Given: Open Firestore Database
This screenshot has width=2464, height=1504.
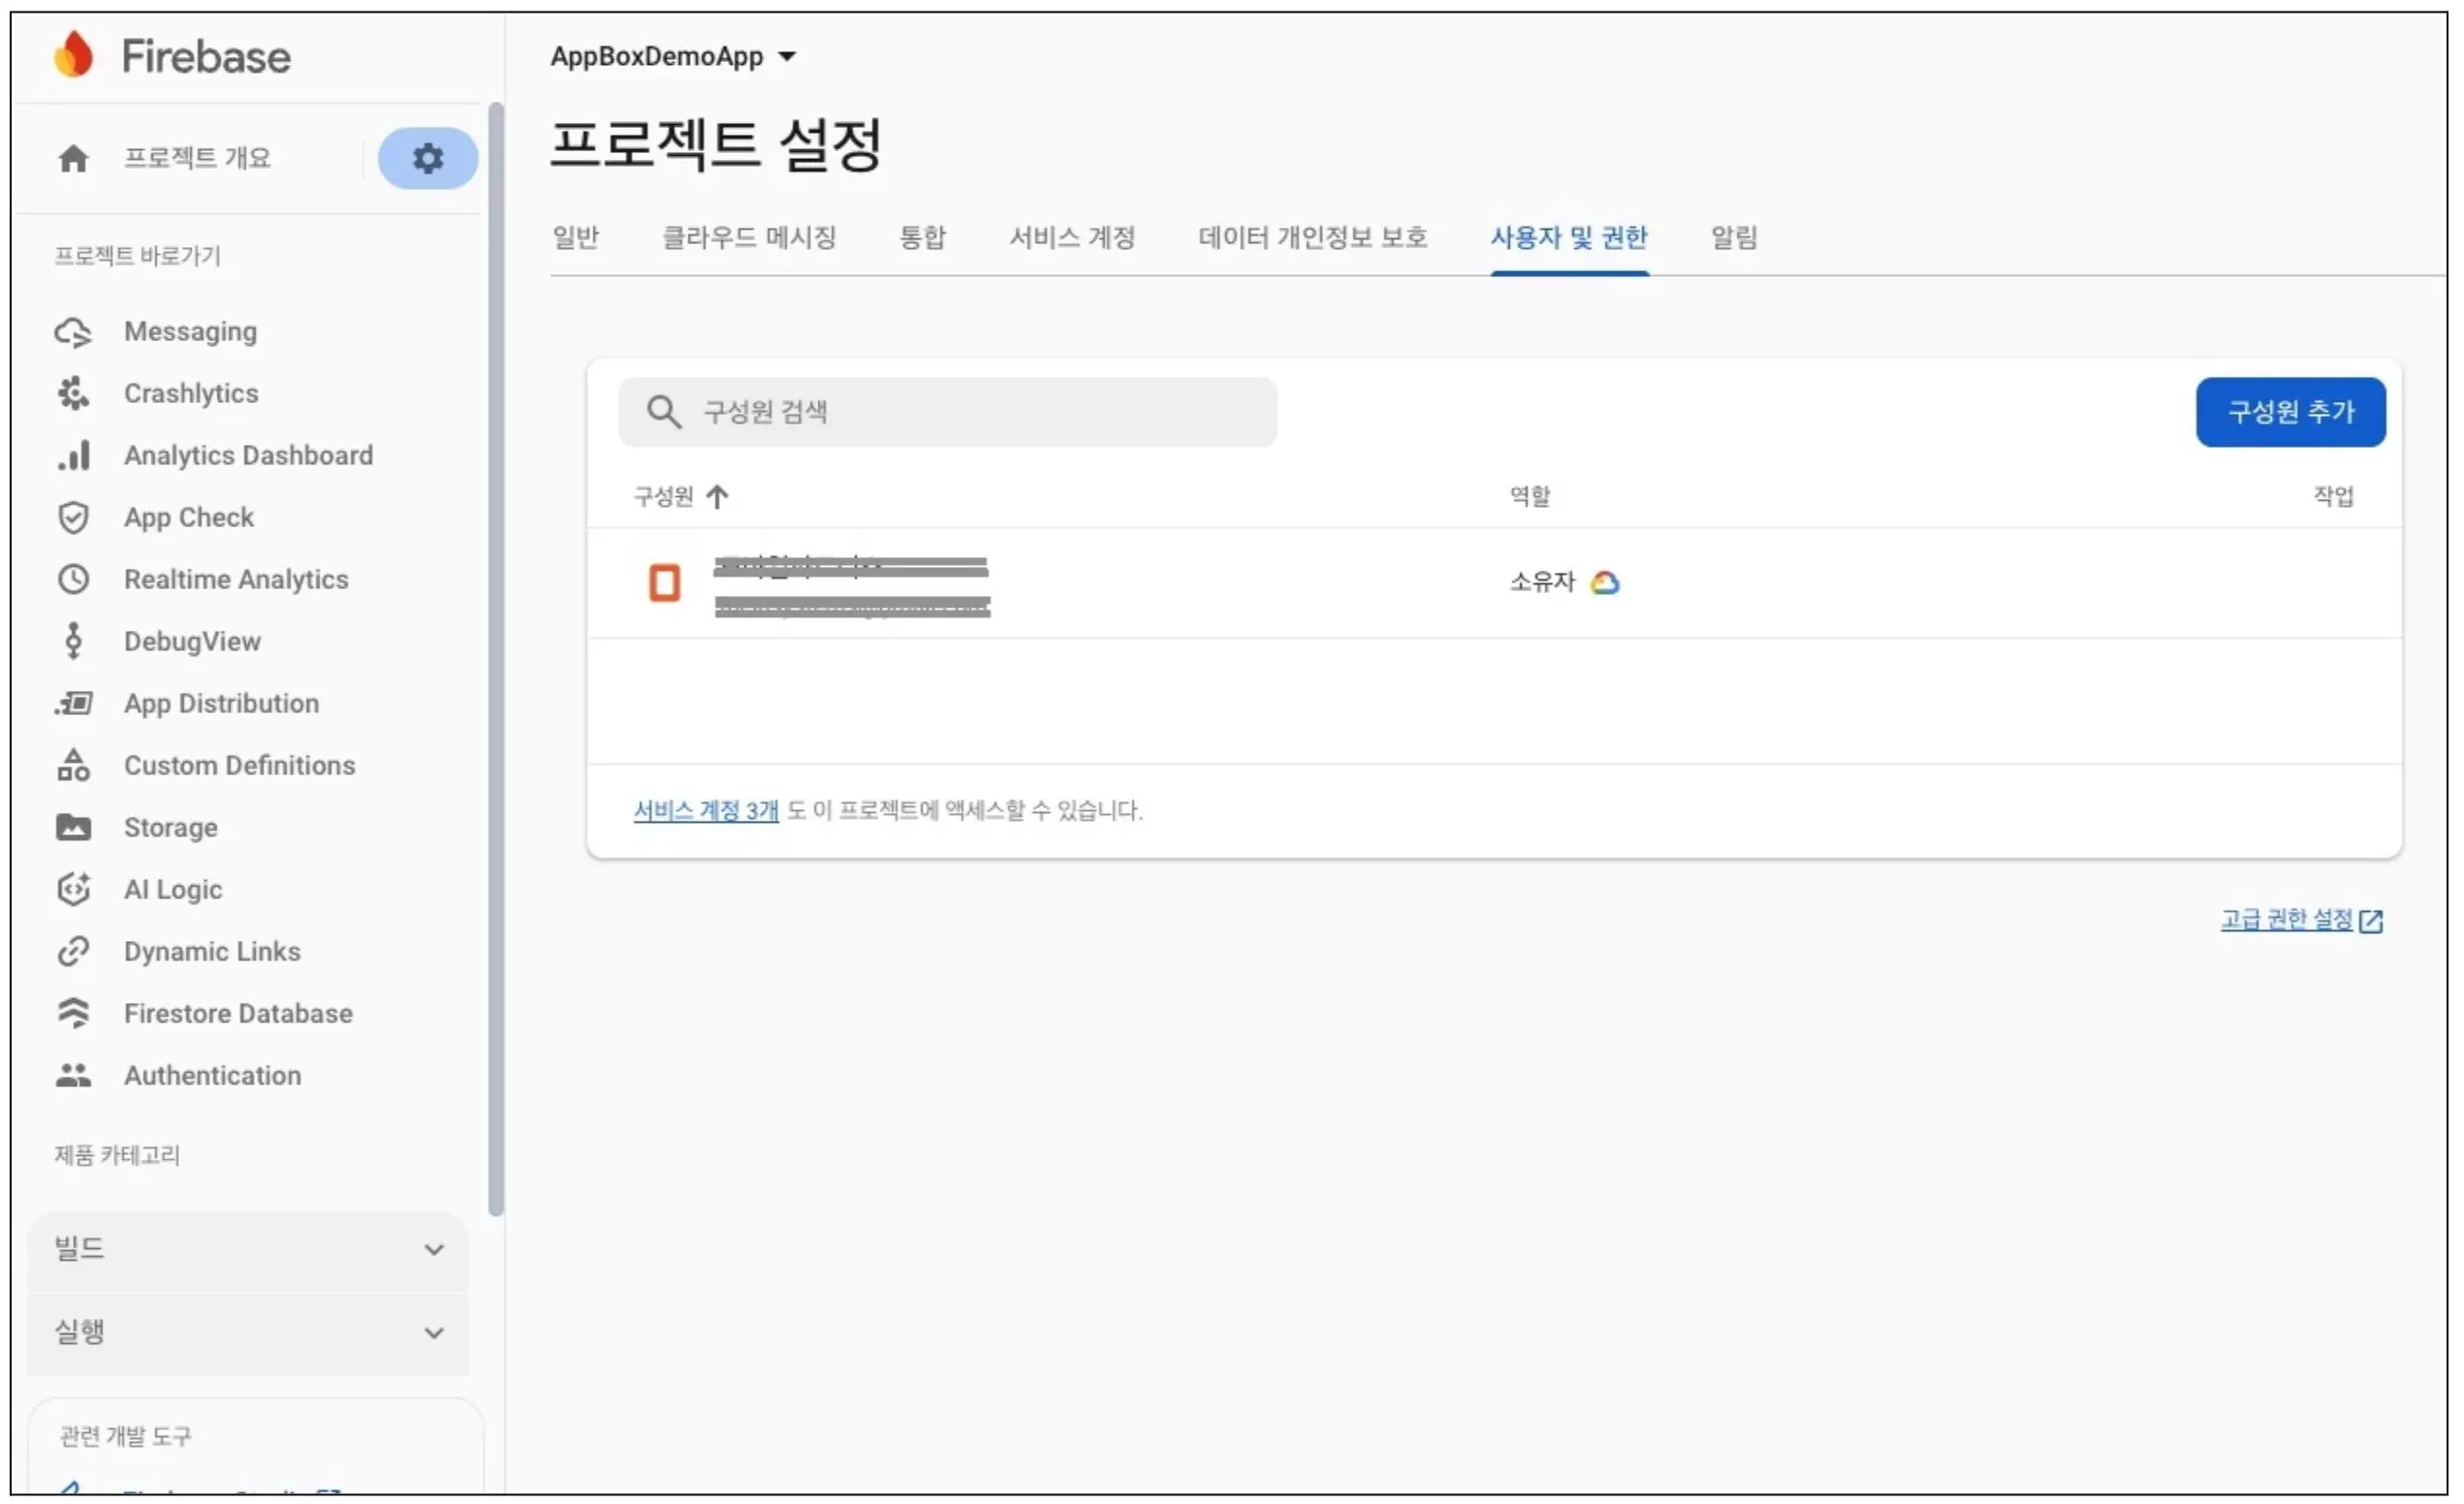Looking at the screenshot, I should tap(238, 1014).
